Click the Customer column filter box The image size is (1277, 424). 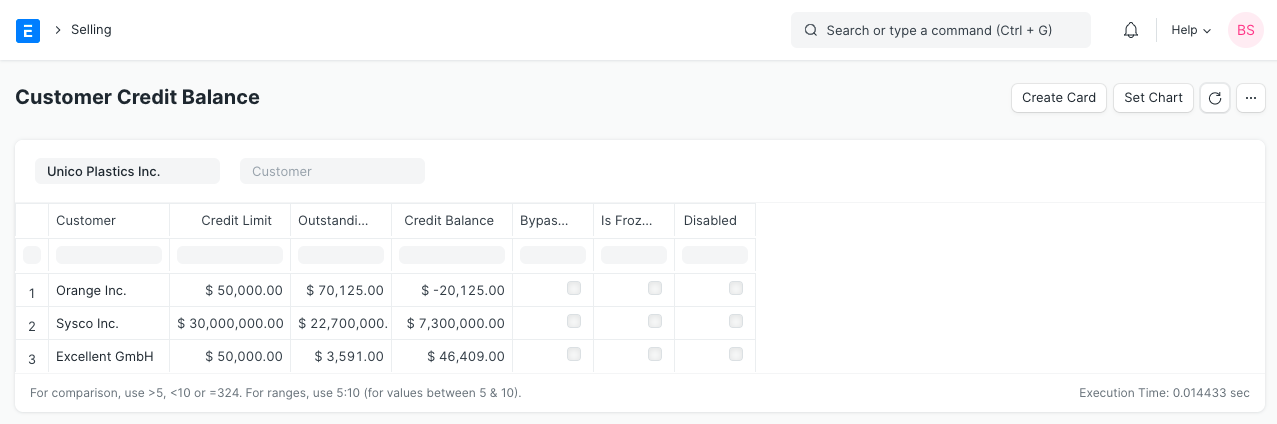[109, 255]
